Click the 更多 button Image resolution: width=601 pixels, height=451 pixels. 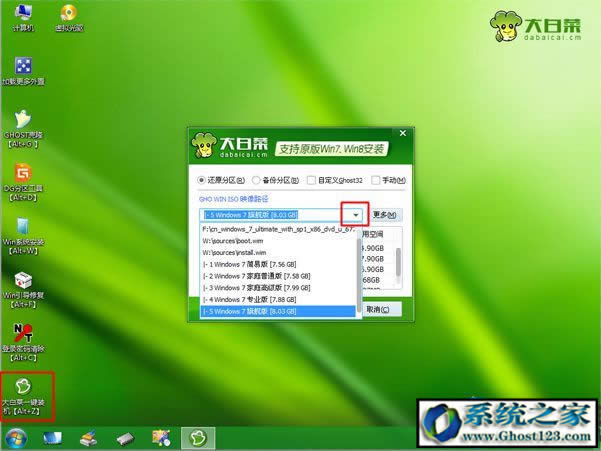[x=385, y=215]
